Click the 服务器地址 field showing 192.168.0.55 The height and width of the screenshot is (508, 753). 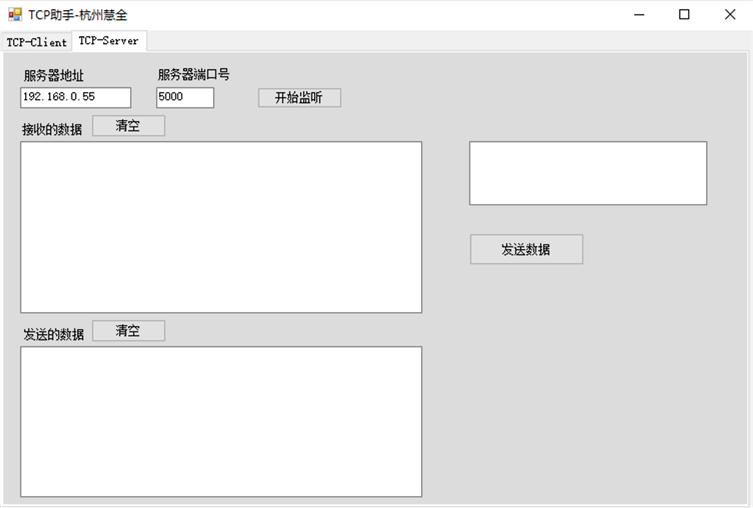click(x=75, y=97)
